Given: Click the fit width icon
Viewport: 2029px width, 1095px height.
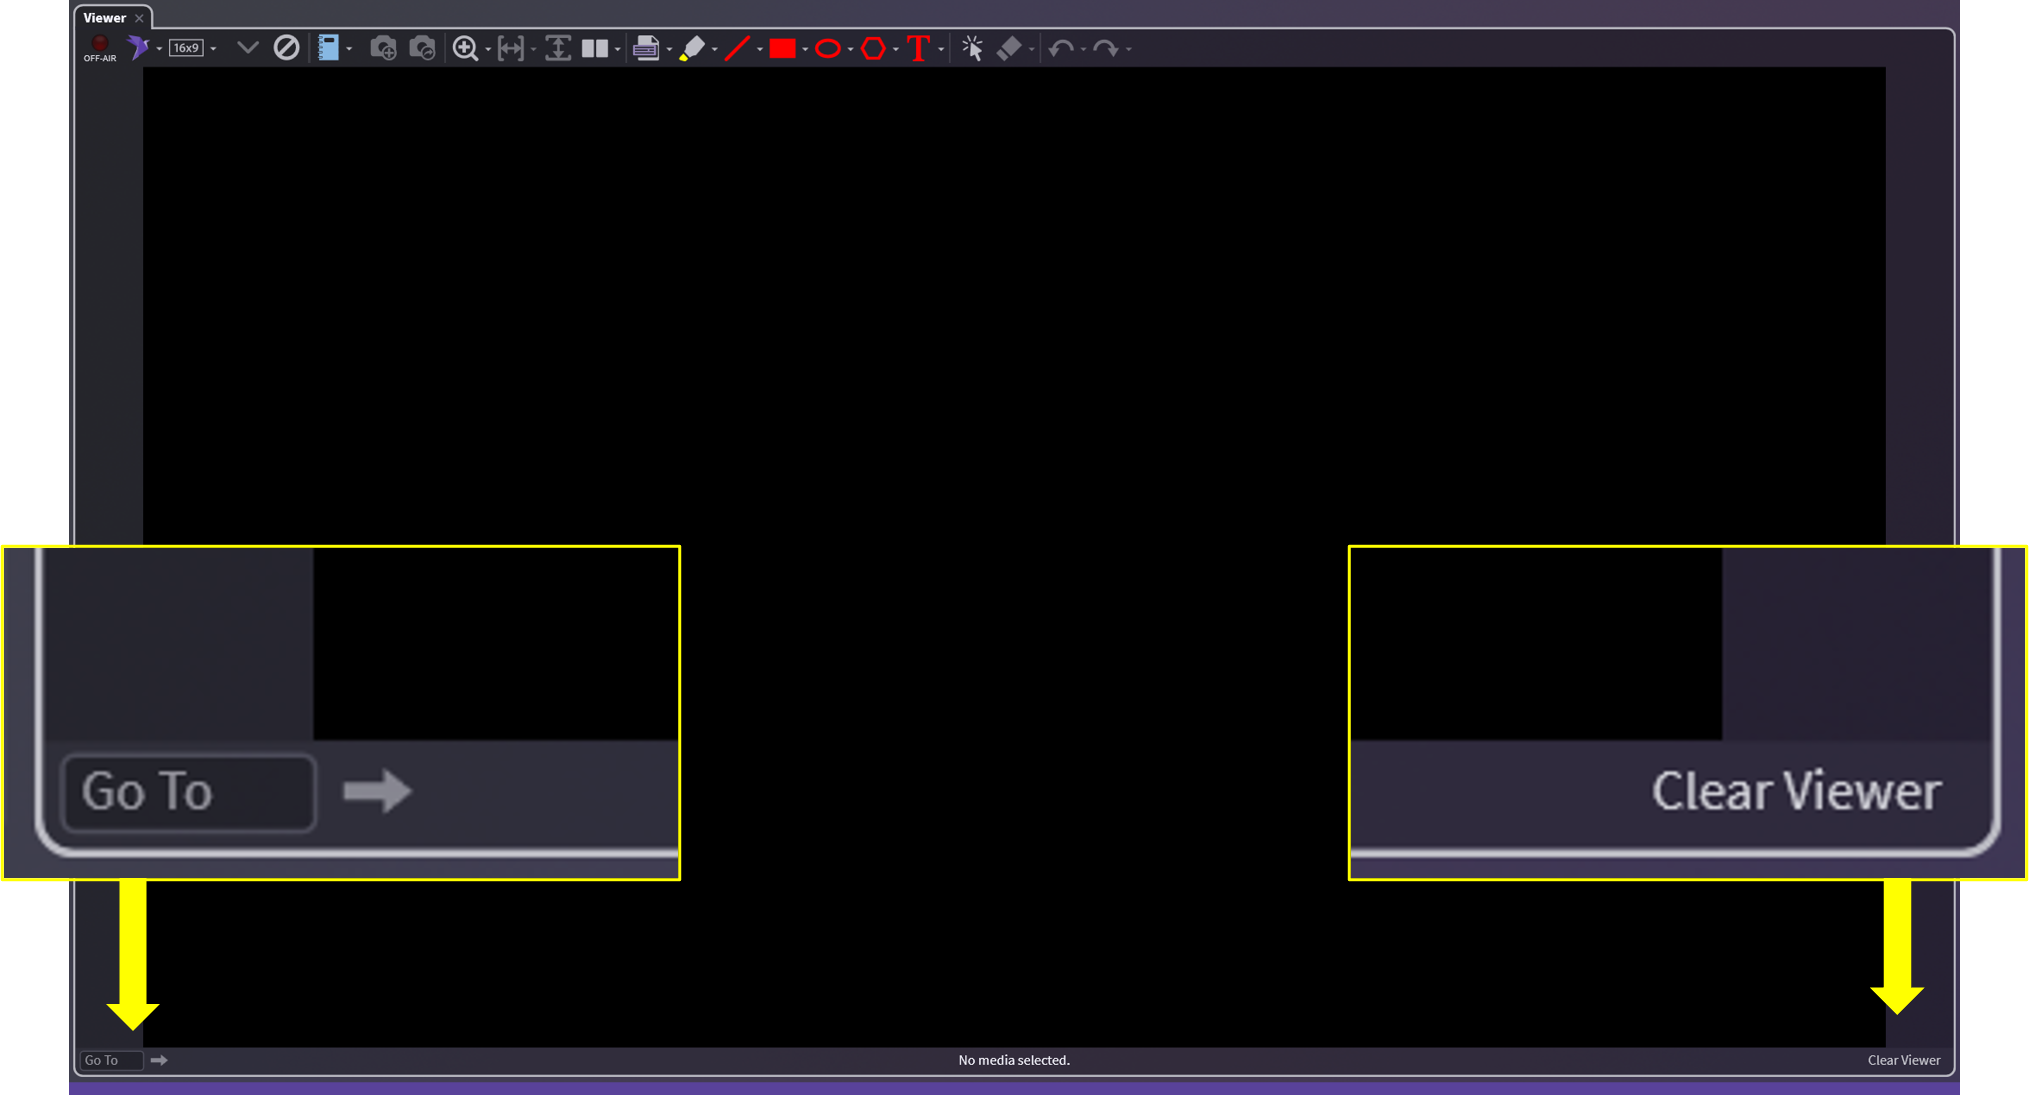Looking at the screenshot, I should coord(510,47).
